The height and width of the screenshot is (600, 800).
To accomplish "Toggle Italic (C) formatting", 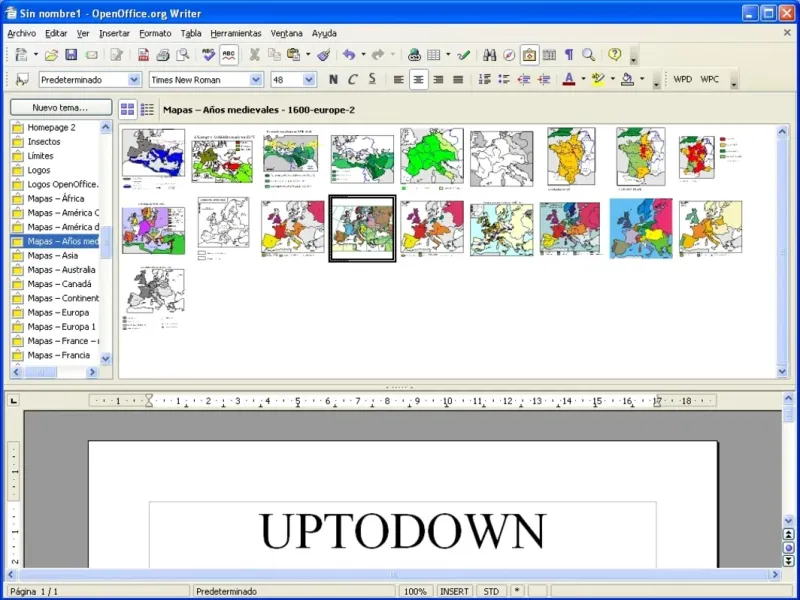I will (353, 80).
